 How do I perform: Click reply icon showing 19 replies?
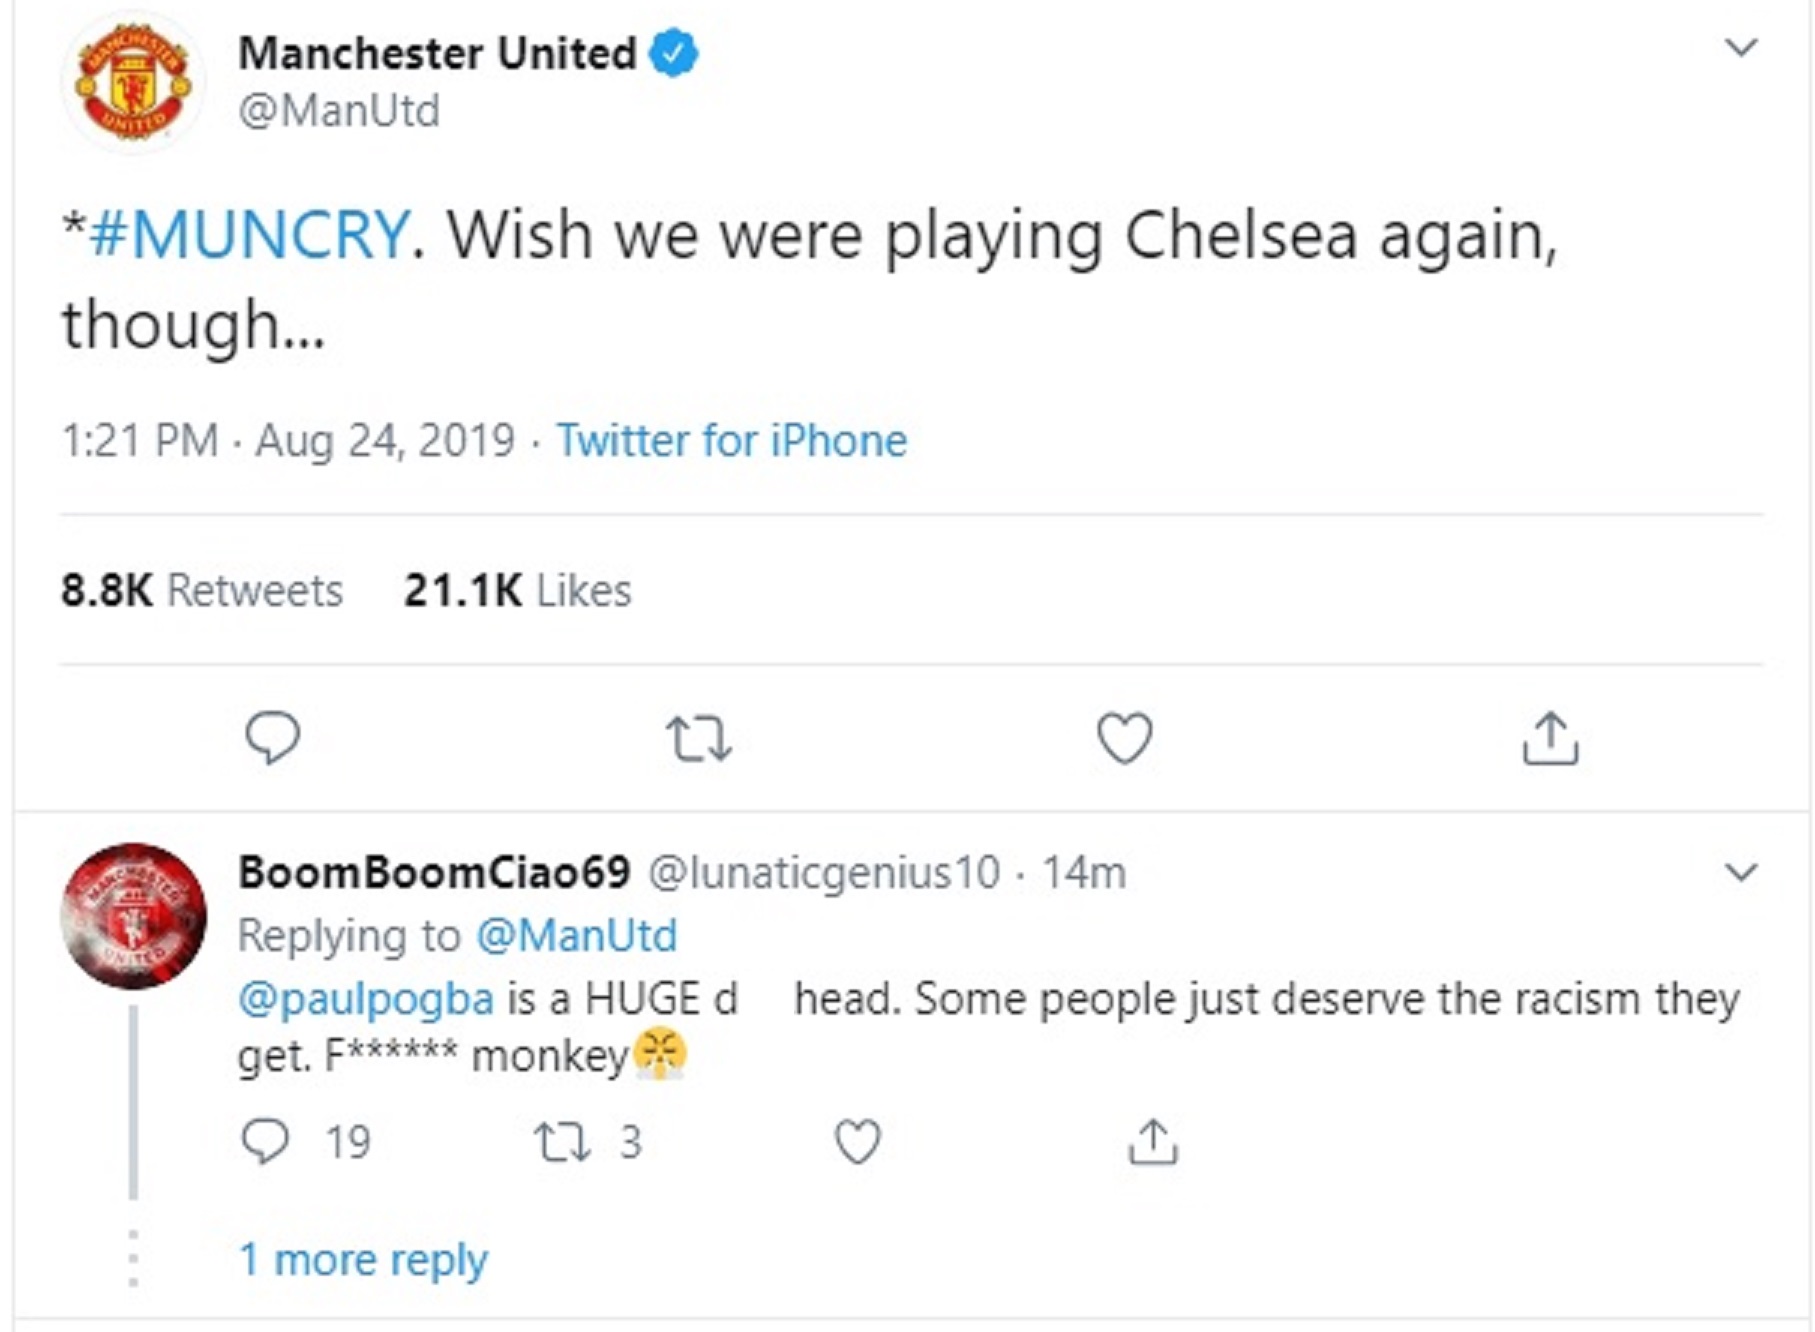click(x=306, y=1141)
